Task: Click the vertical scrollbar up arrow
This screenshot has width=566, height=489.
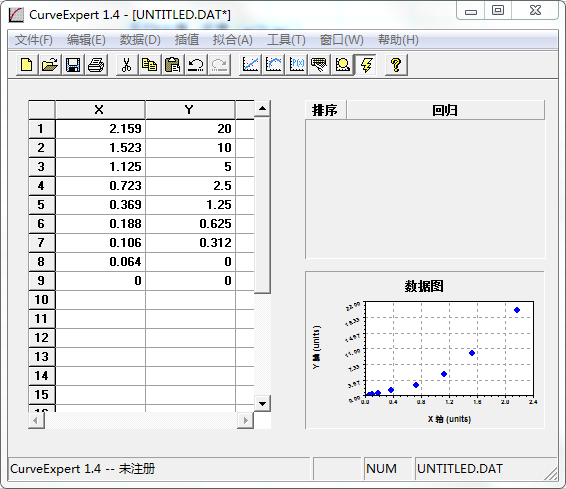Action: coord(262,108)
